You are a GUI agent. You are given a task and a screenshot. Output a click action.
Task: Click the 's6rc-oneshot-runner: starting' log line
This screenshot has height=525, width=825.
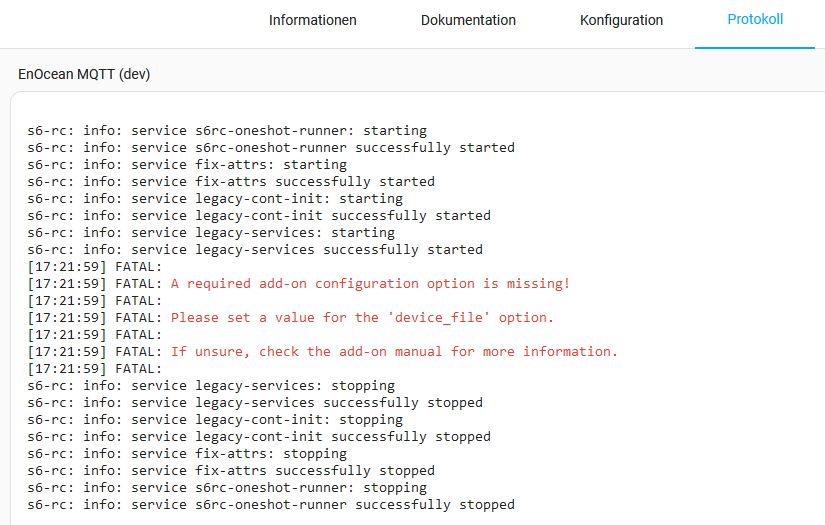point(227,131)
